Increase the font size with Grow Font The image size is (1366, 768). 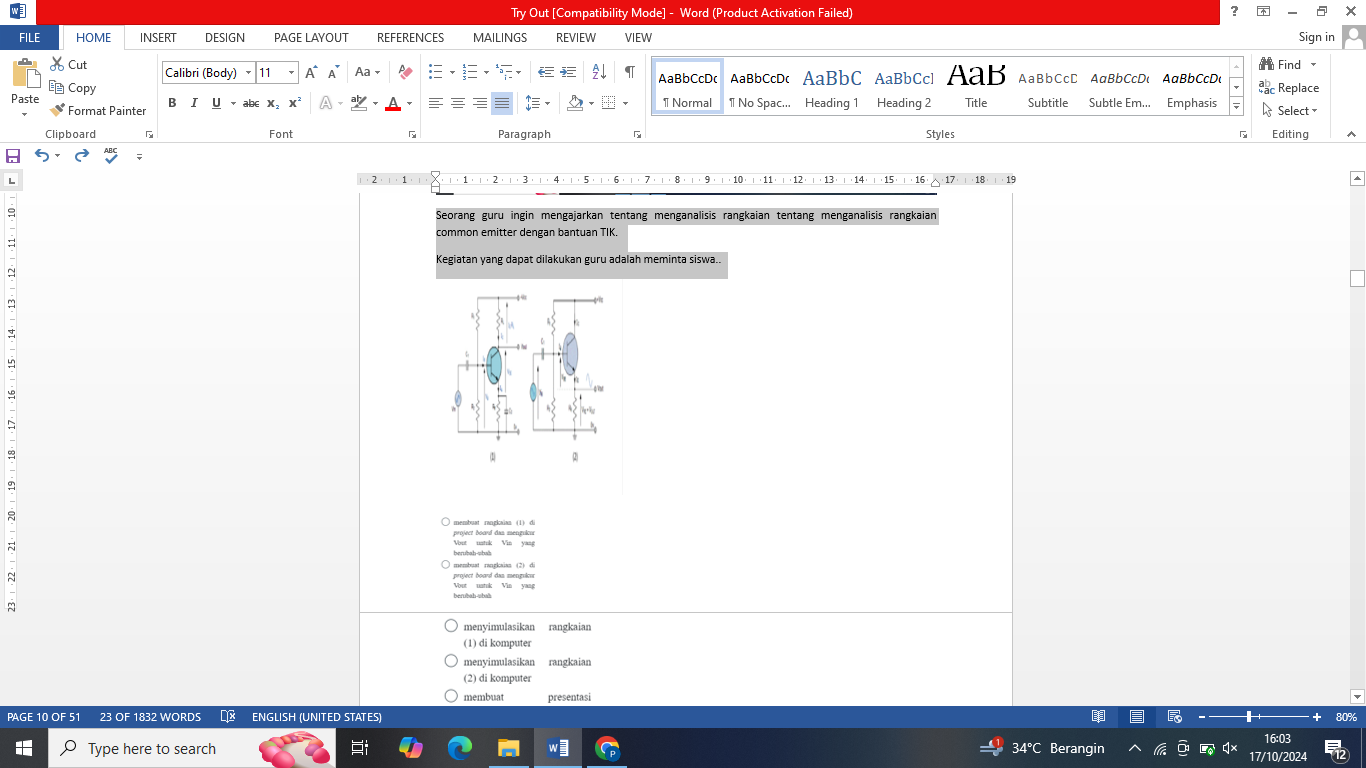(x=311, y=72)
